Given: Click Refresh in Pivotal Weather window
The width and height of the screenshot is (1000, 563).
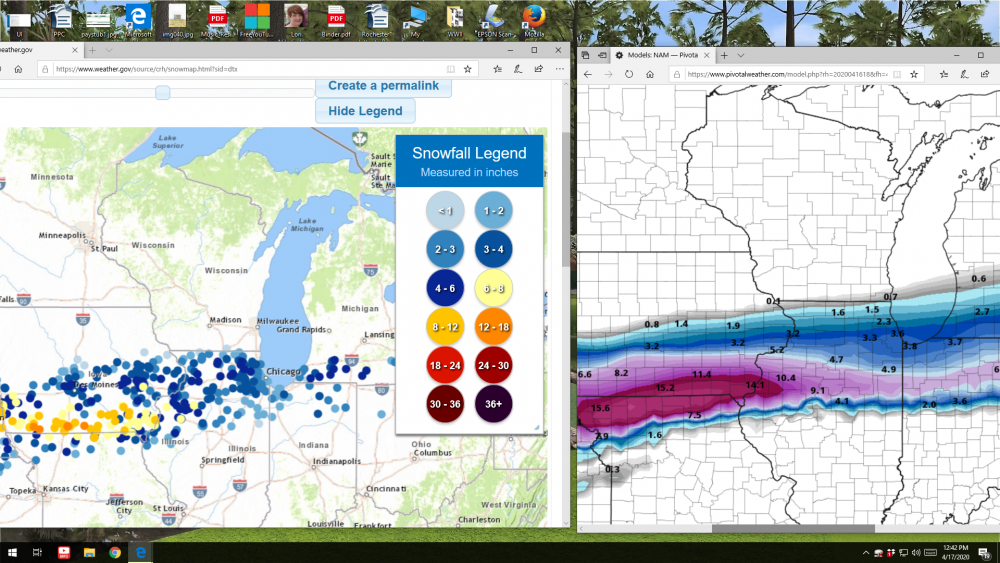Looking at the screenshot, I should click(629, 74).
